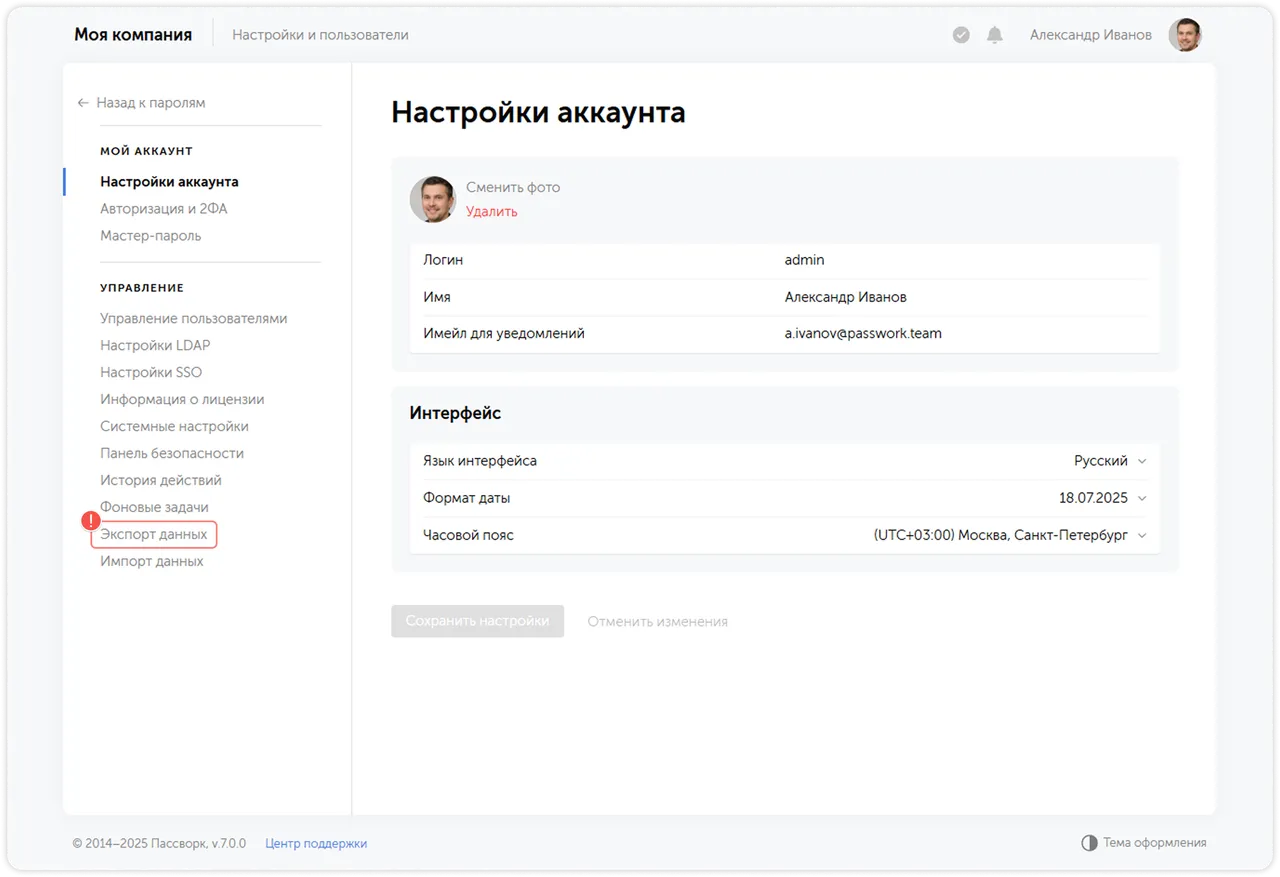Click the Логин field value admin
The width and height of the screenshot is (1280, 877).
coord(804,260)
